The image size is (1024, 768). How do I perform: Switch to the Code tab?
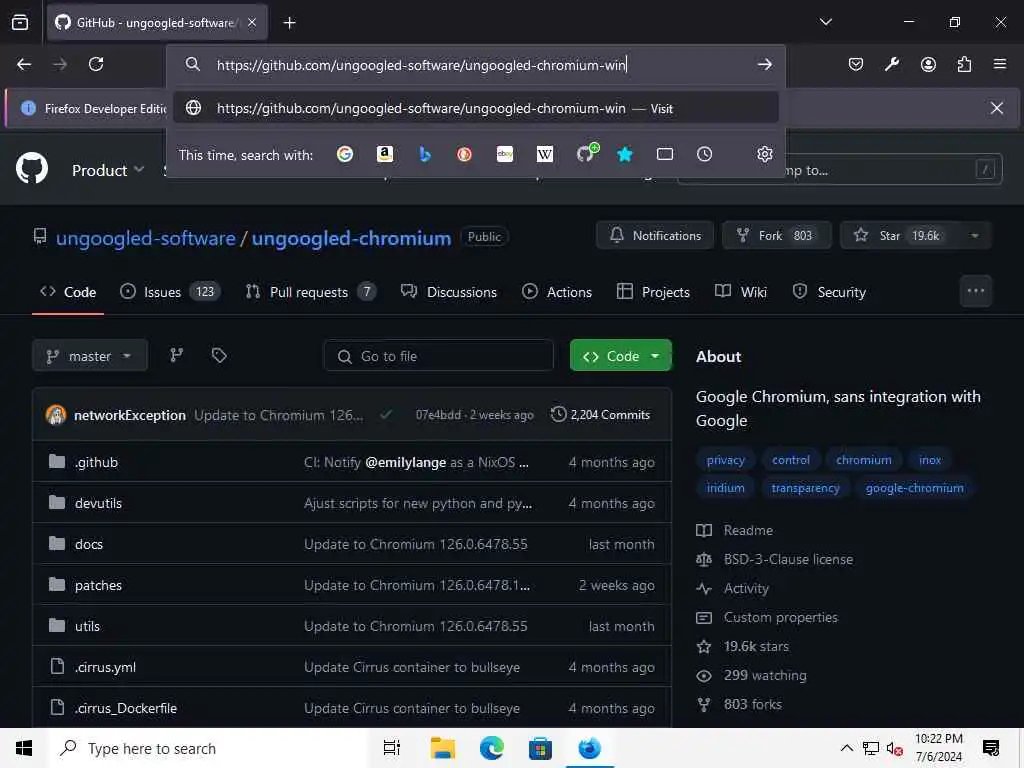[68, 292]
